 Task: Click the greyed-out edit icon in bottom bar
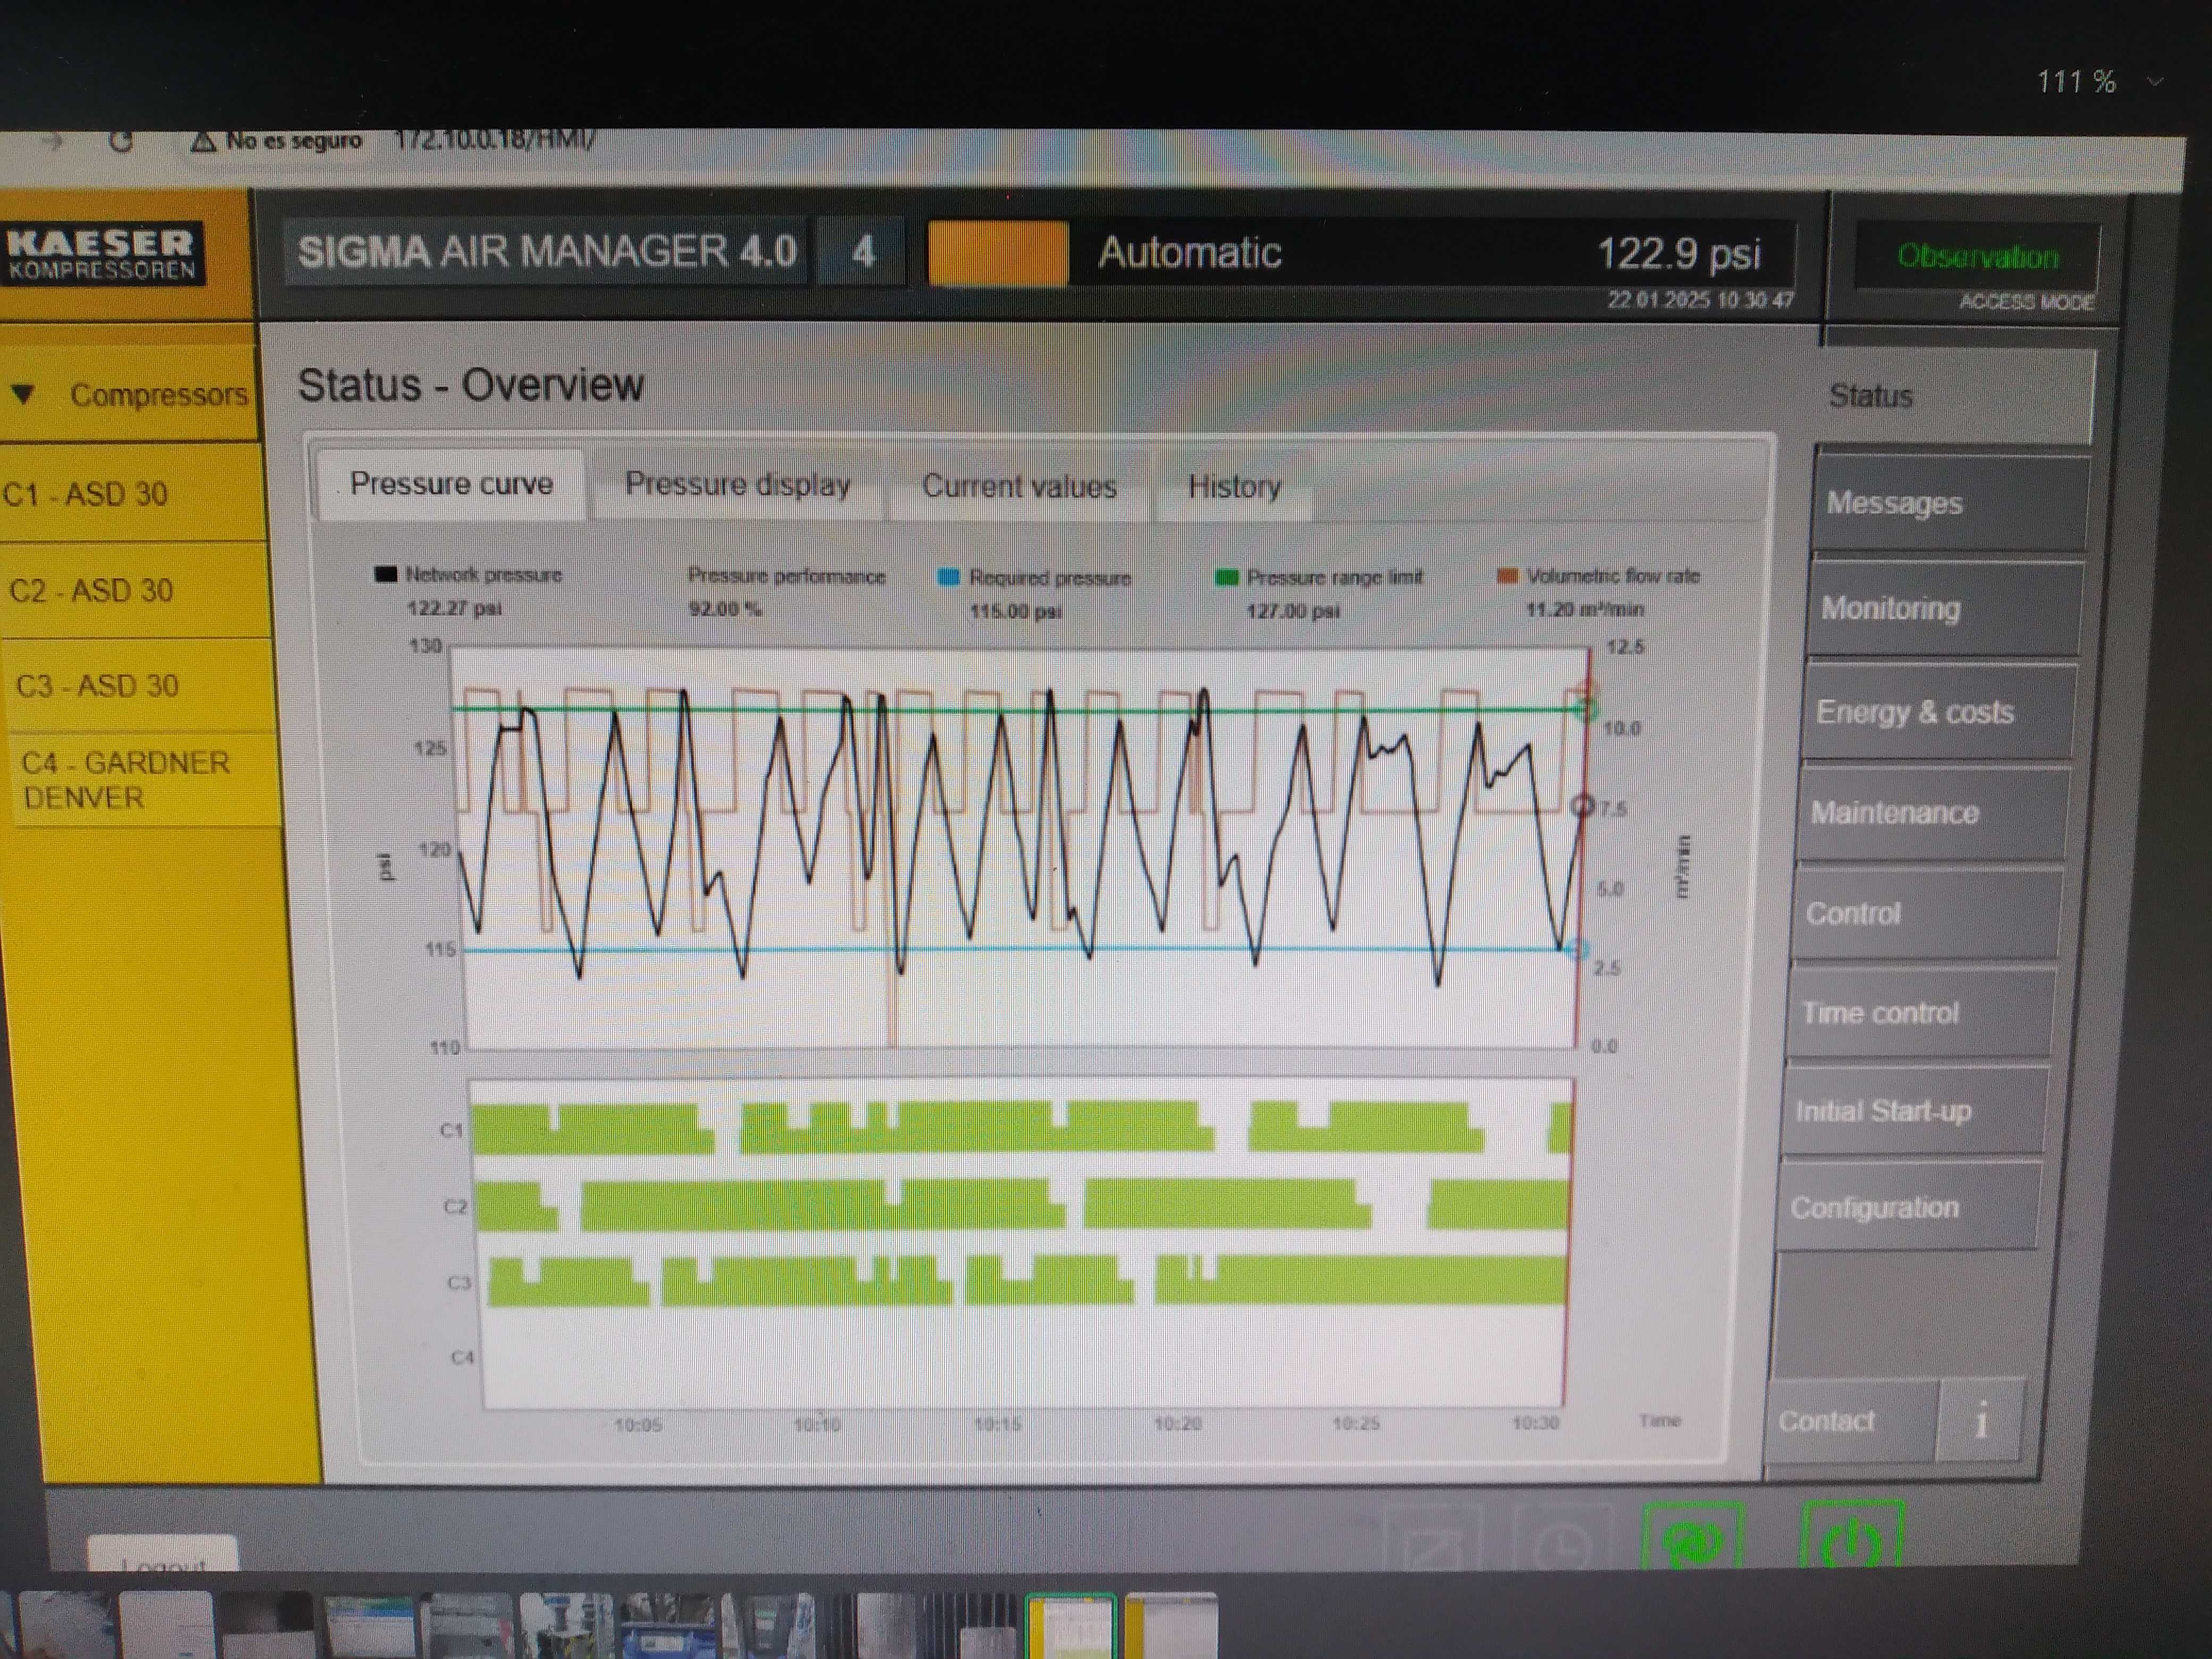point(1432,1542)
